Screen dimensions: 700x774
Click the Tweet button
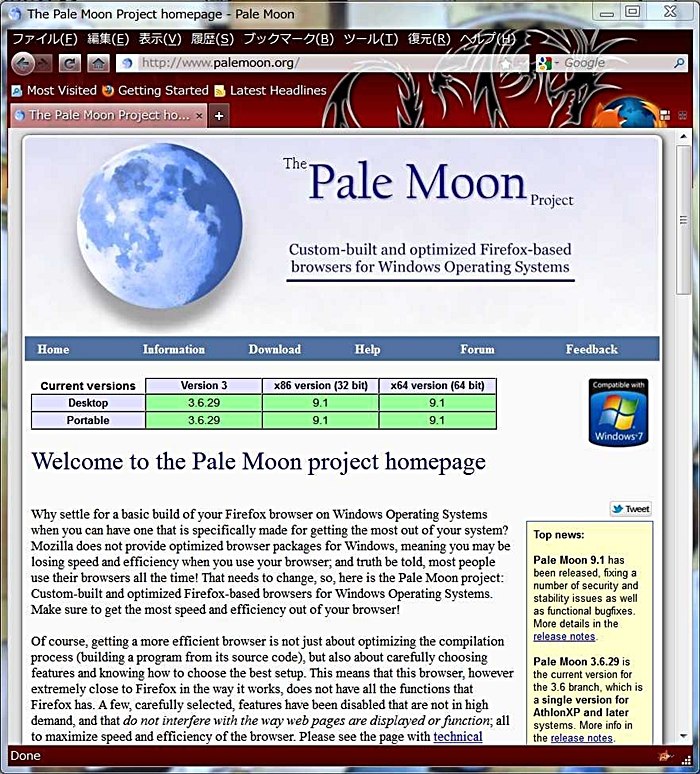point(631,509)
